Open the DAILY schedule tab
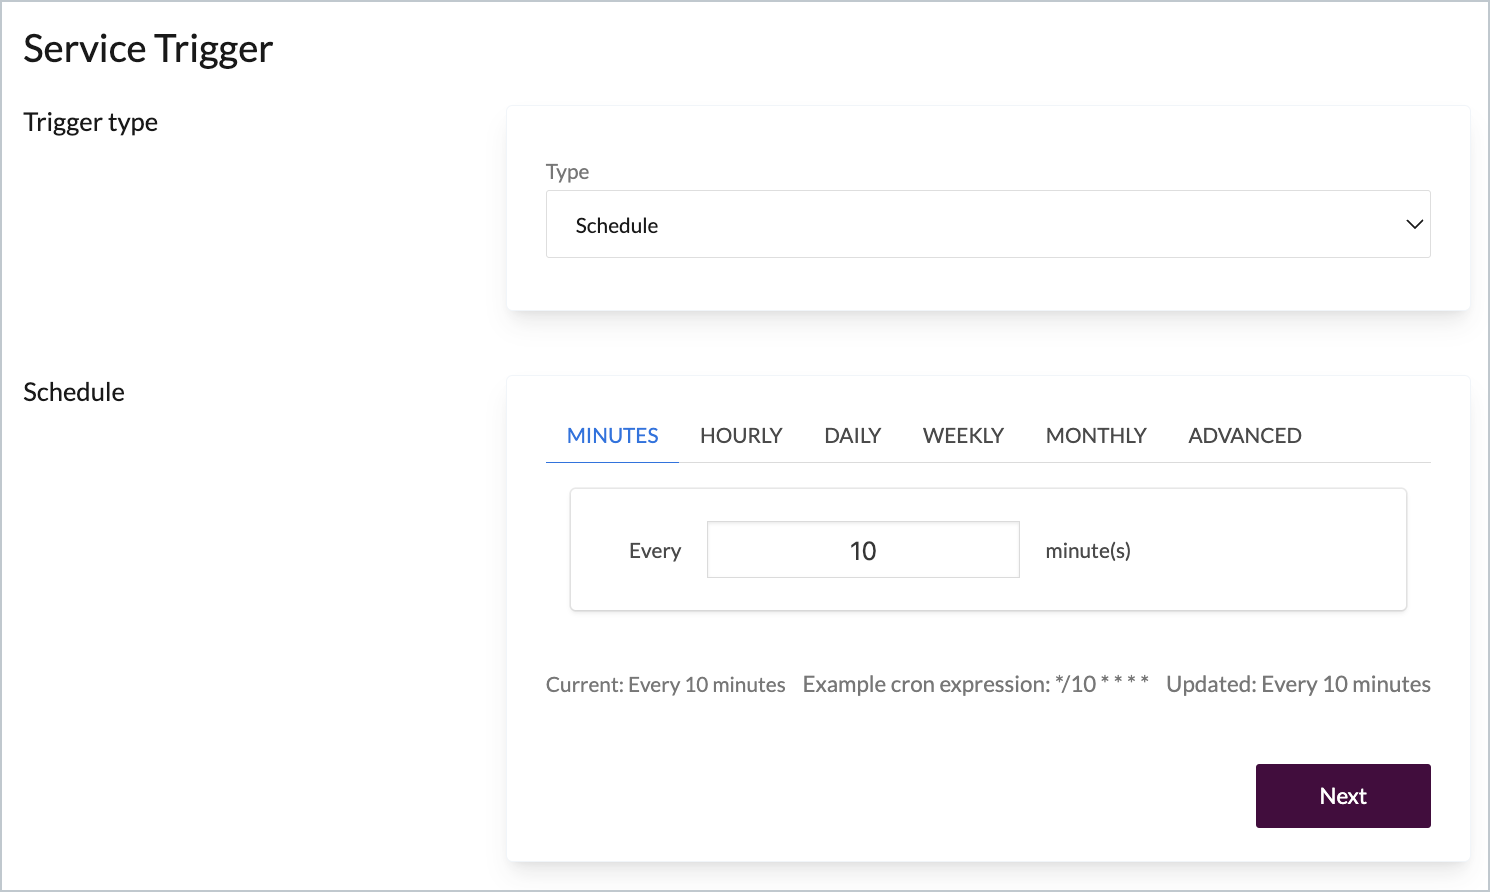This screenshot has width=1490, height=892. click(x=852, y=436)
